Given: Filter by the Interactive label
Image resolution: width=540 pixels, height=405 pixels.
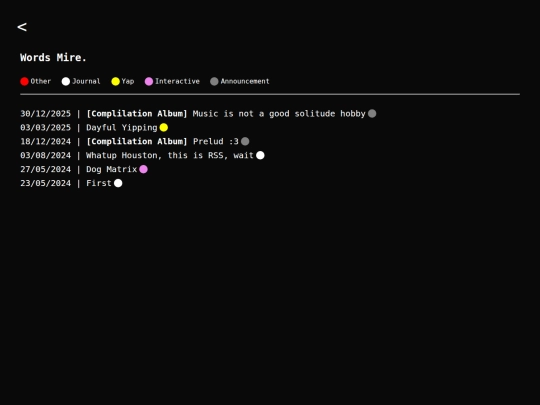Looking at the screenshot, I should 177,81.
